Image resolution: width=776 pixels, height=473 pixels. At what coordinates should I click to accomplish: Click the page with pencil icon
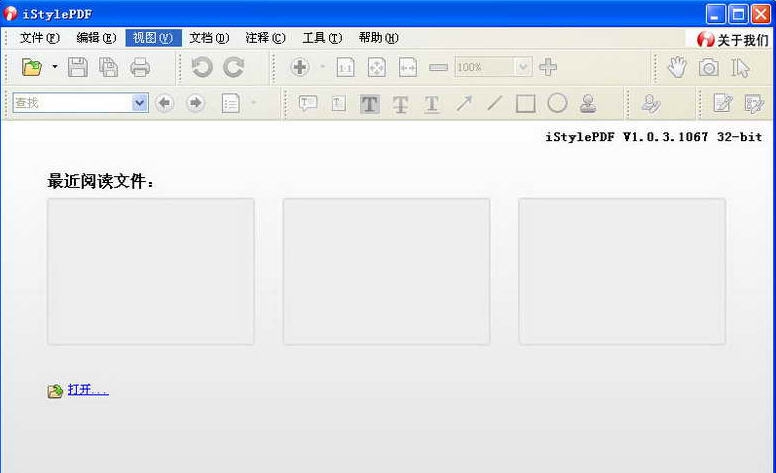[x=723, y=103]
